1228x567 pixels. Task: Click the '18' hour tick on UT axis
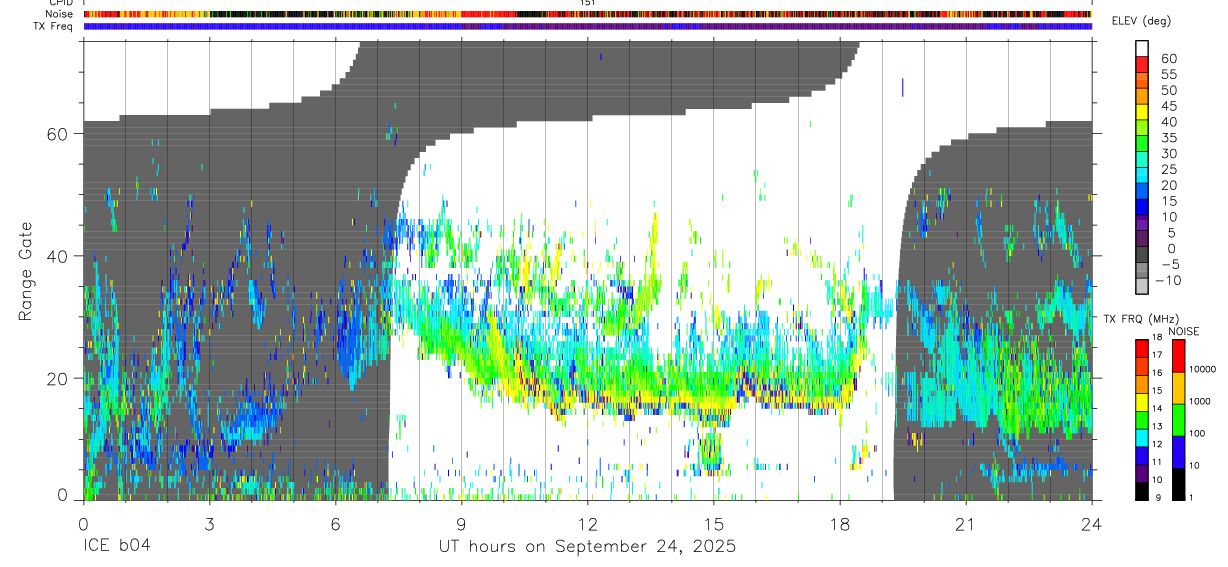pos(840,524)
